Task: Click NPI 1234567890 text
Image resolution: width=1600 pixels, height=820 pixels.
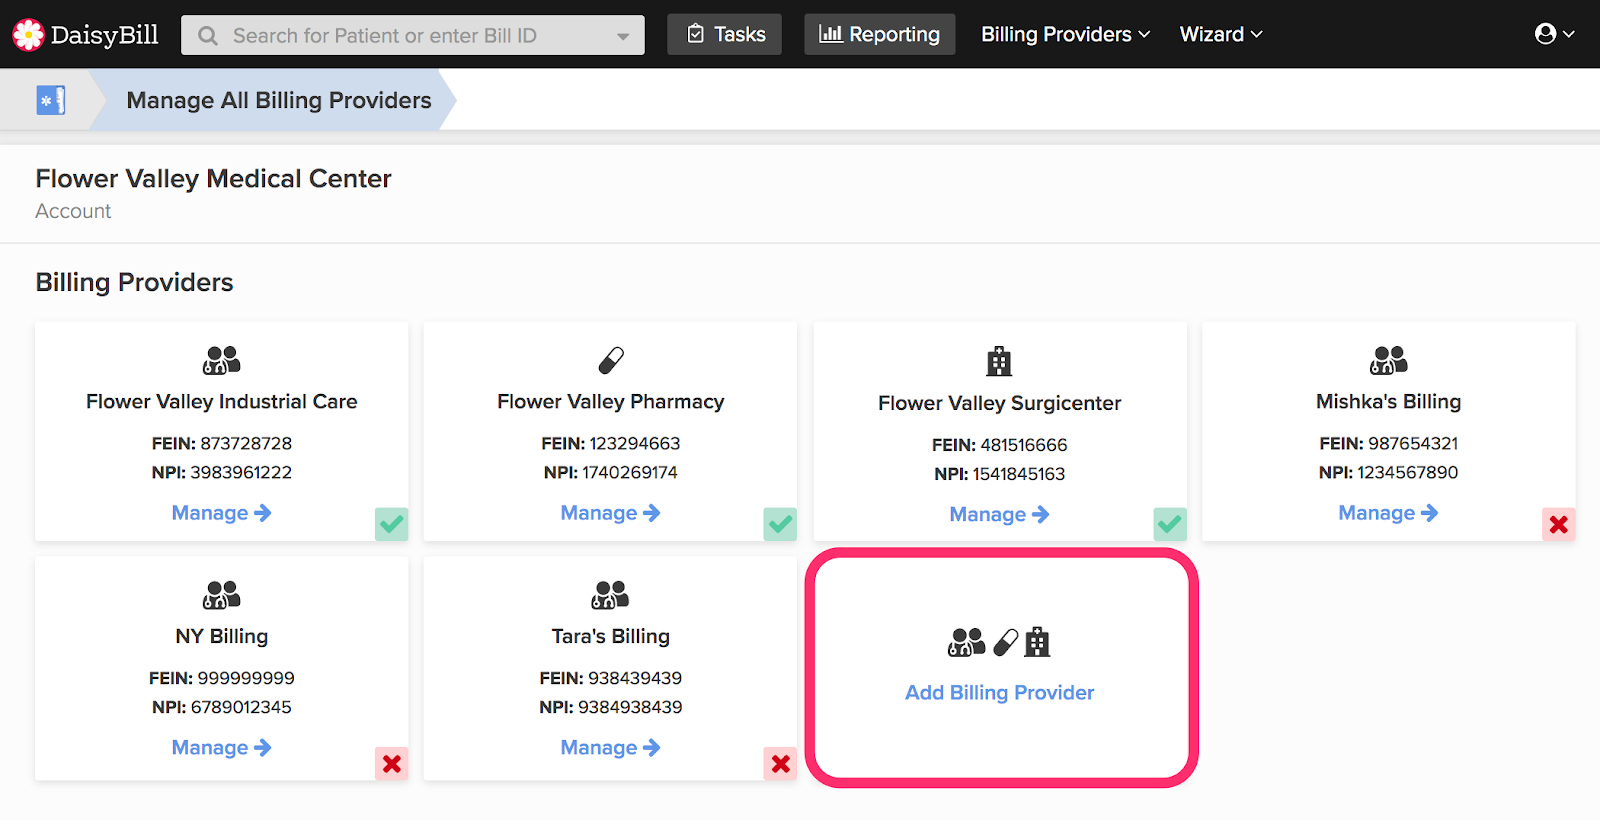Action: click(1388, 473)
